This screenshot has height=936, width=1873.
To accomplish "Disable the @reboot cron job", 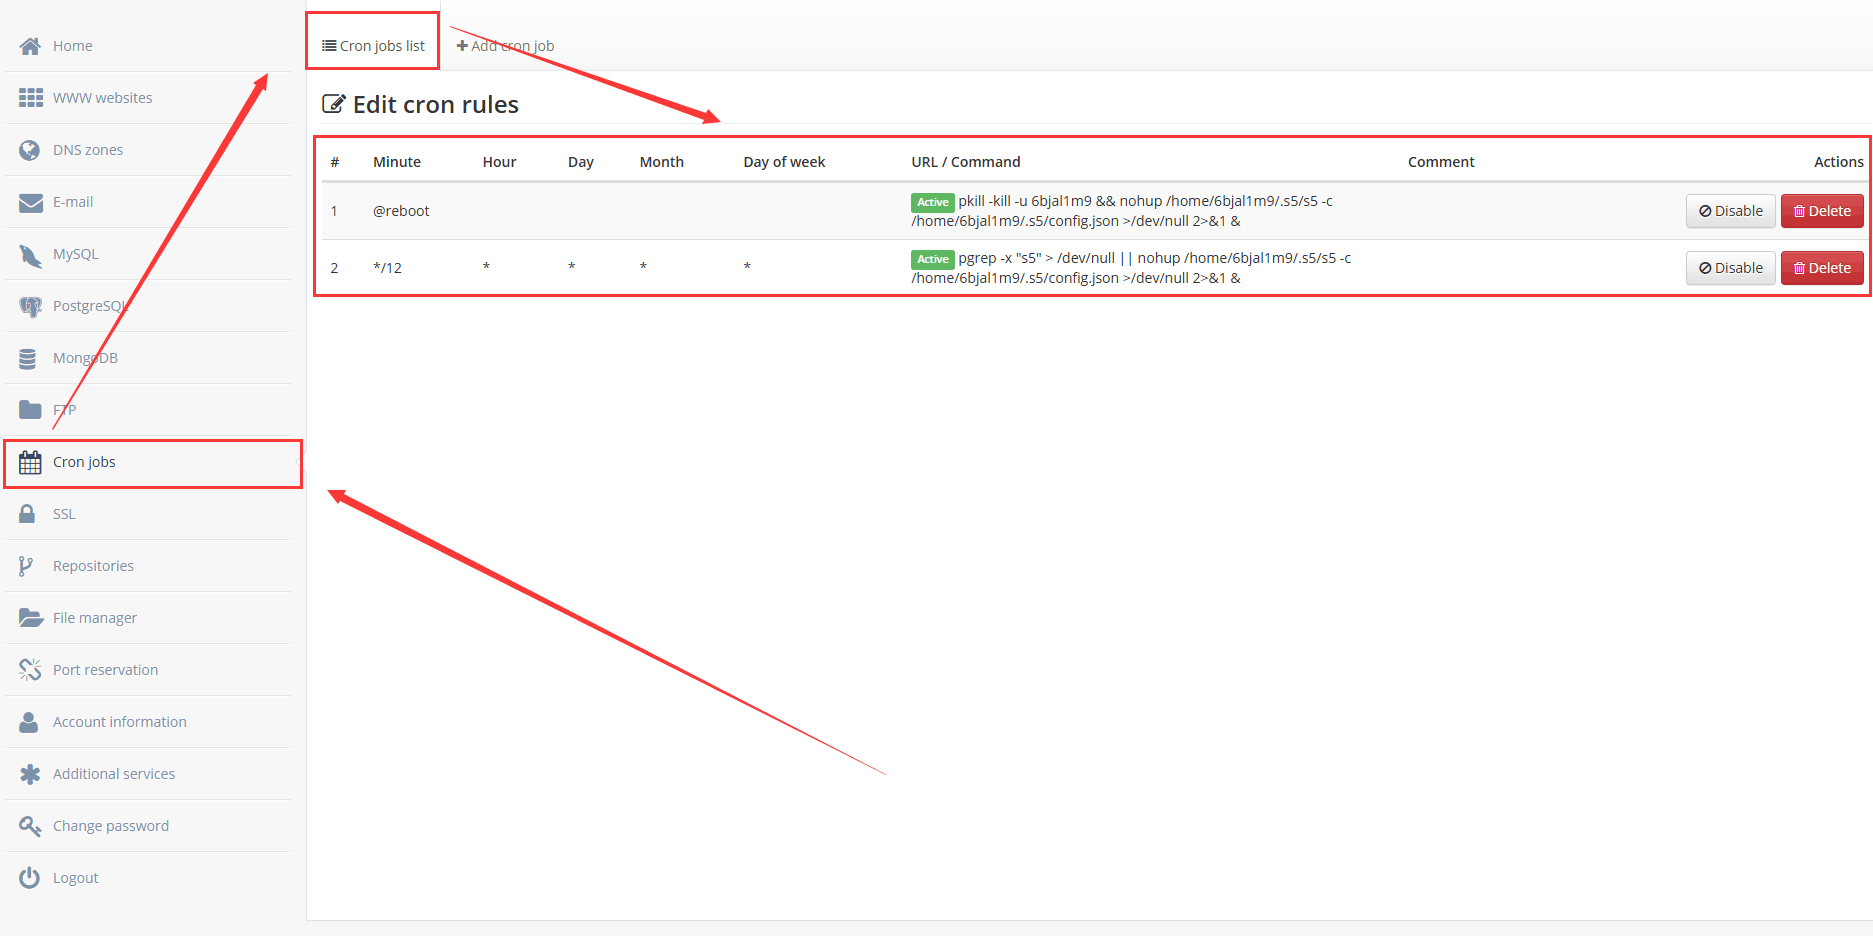I will [x=1730, y=211].
